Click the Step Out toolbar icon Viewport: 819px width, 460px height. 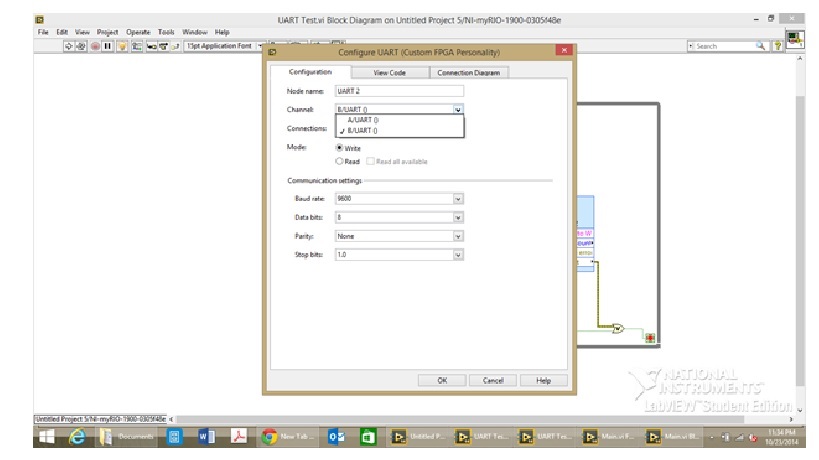[x=175, y=46]
